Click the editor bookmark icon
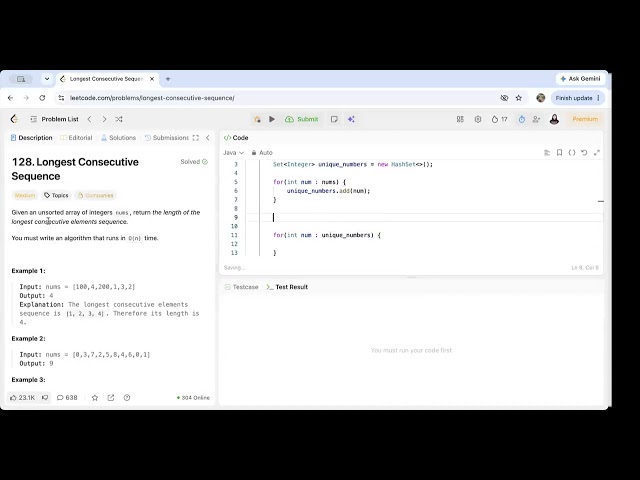The width and height of the screenshot is (640, 480). point(560,153)
